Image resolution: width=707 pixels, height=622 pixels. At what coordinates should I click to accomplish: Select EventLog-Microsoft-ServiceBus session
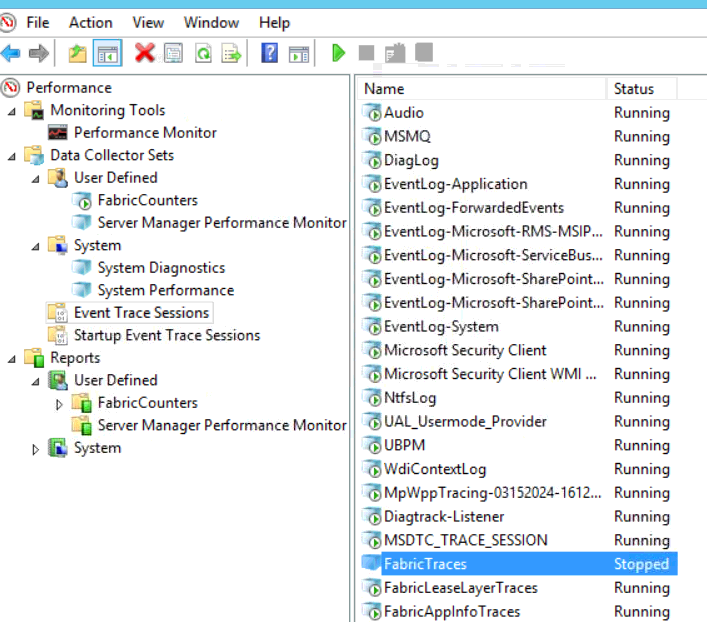(493, 255)
